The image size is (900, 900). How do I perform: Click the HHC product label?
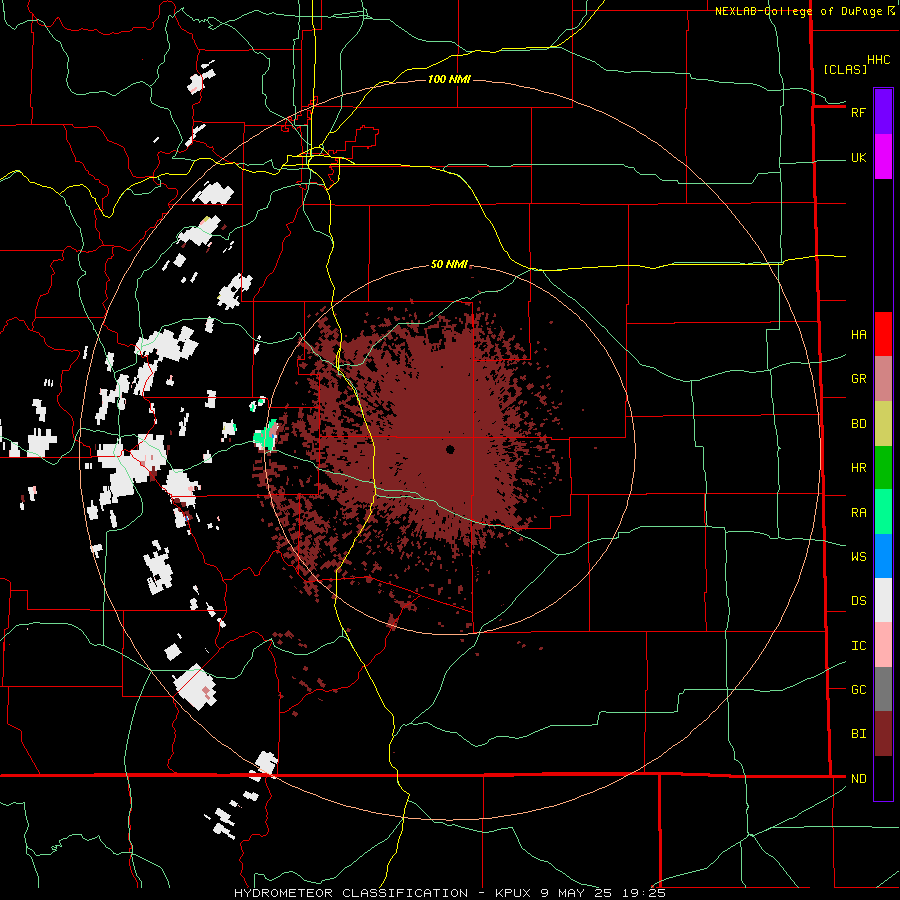(878, 60)
